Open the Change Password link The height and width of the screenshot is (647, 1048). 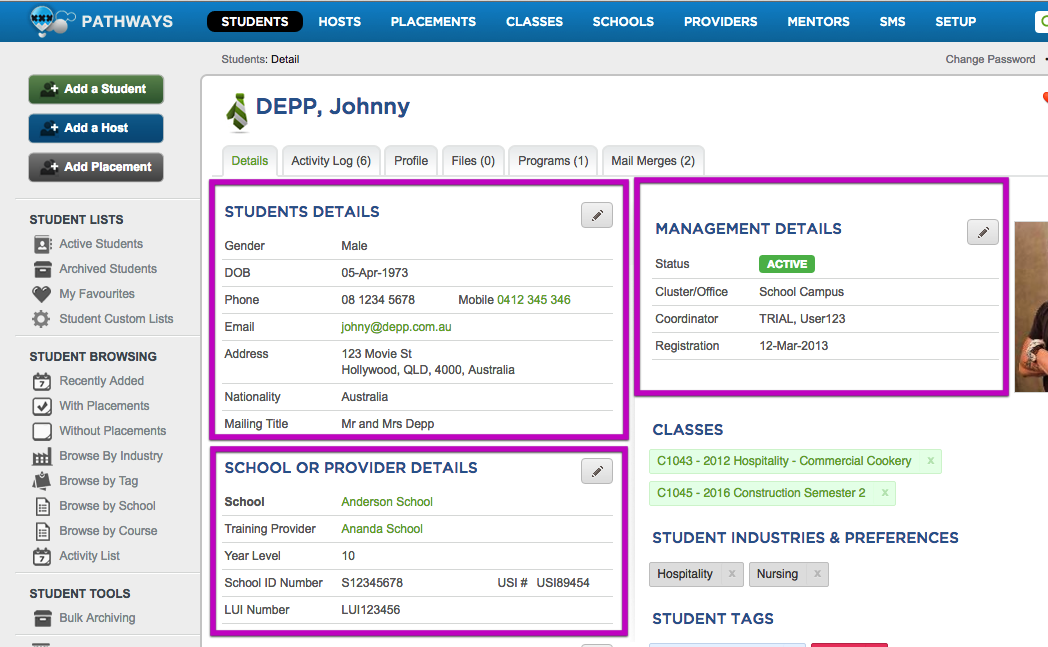coord(990,59)
